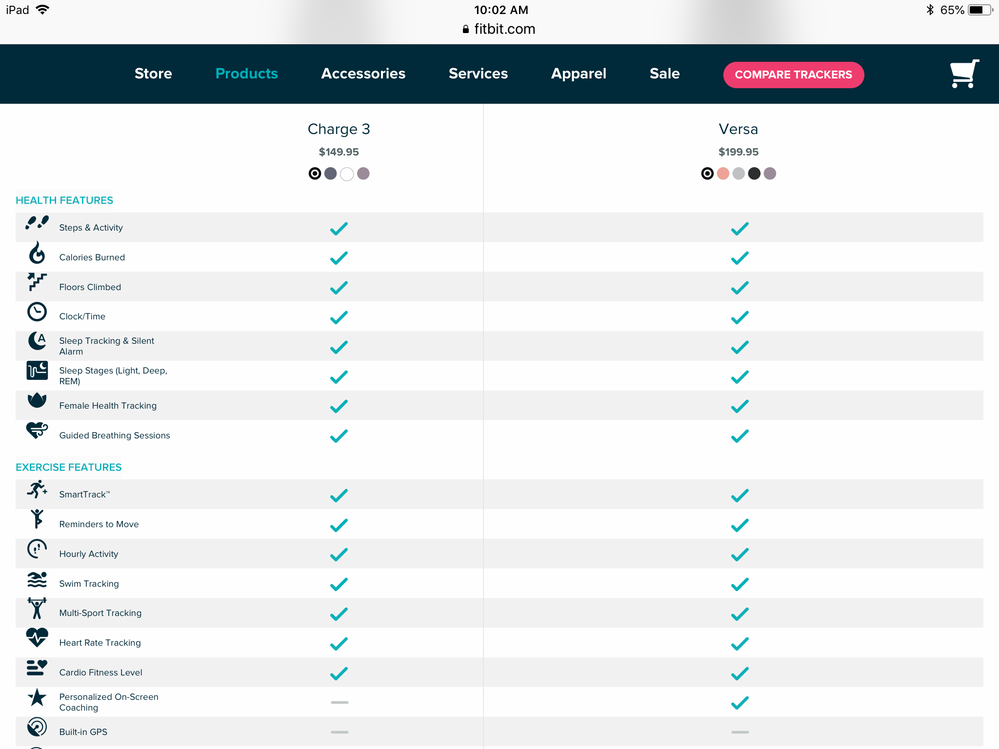This screenshot has height=749, width=999.
Task: Click the Steps & Activity label
Action: (x=91, y=227)
